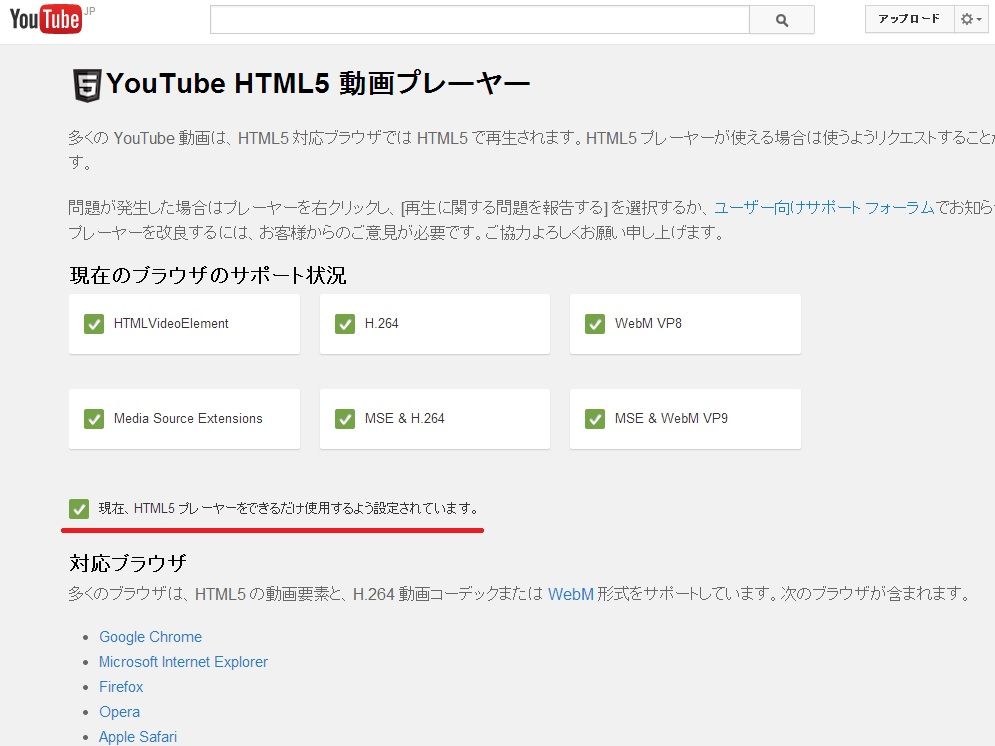Click the HTMLVideoElement label text
Screen dimensions: 995x746
tap(171, 324)
